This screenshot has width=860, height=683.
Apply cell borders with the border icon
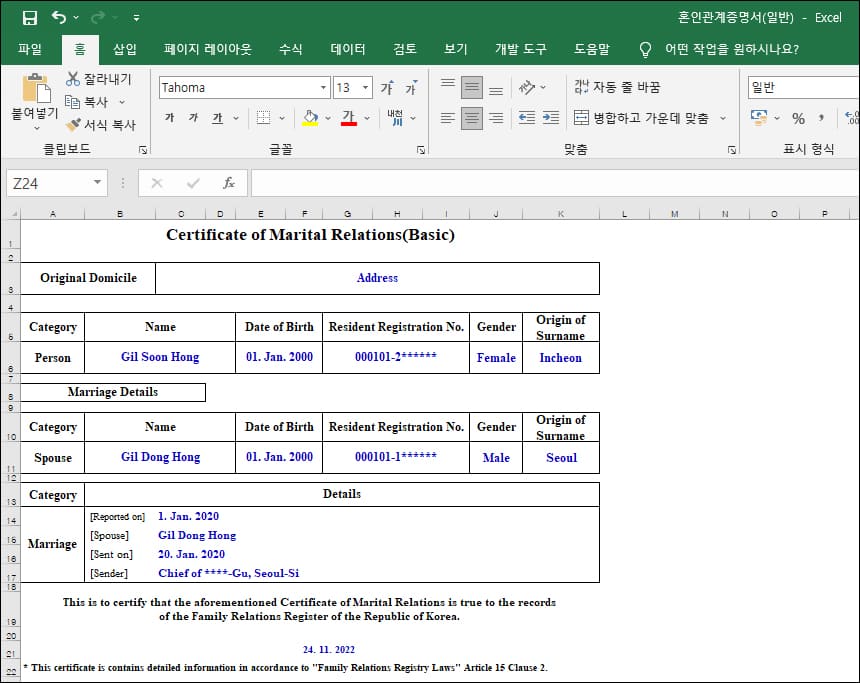(264, 117)
